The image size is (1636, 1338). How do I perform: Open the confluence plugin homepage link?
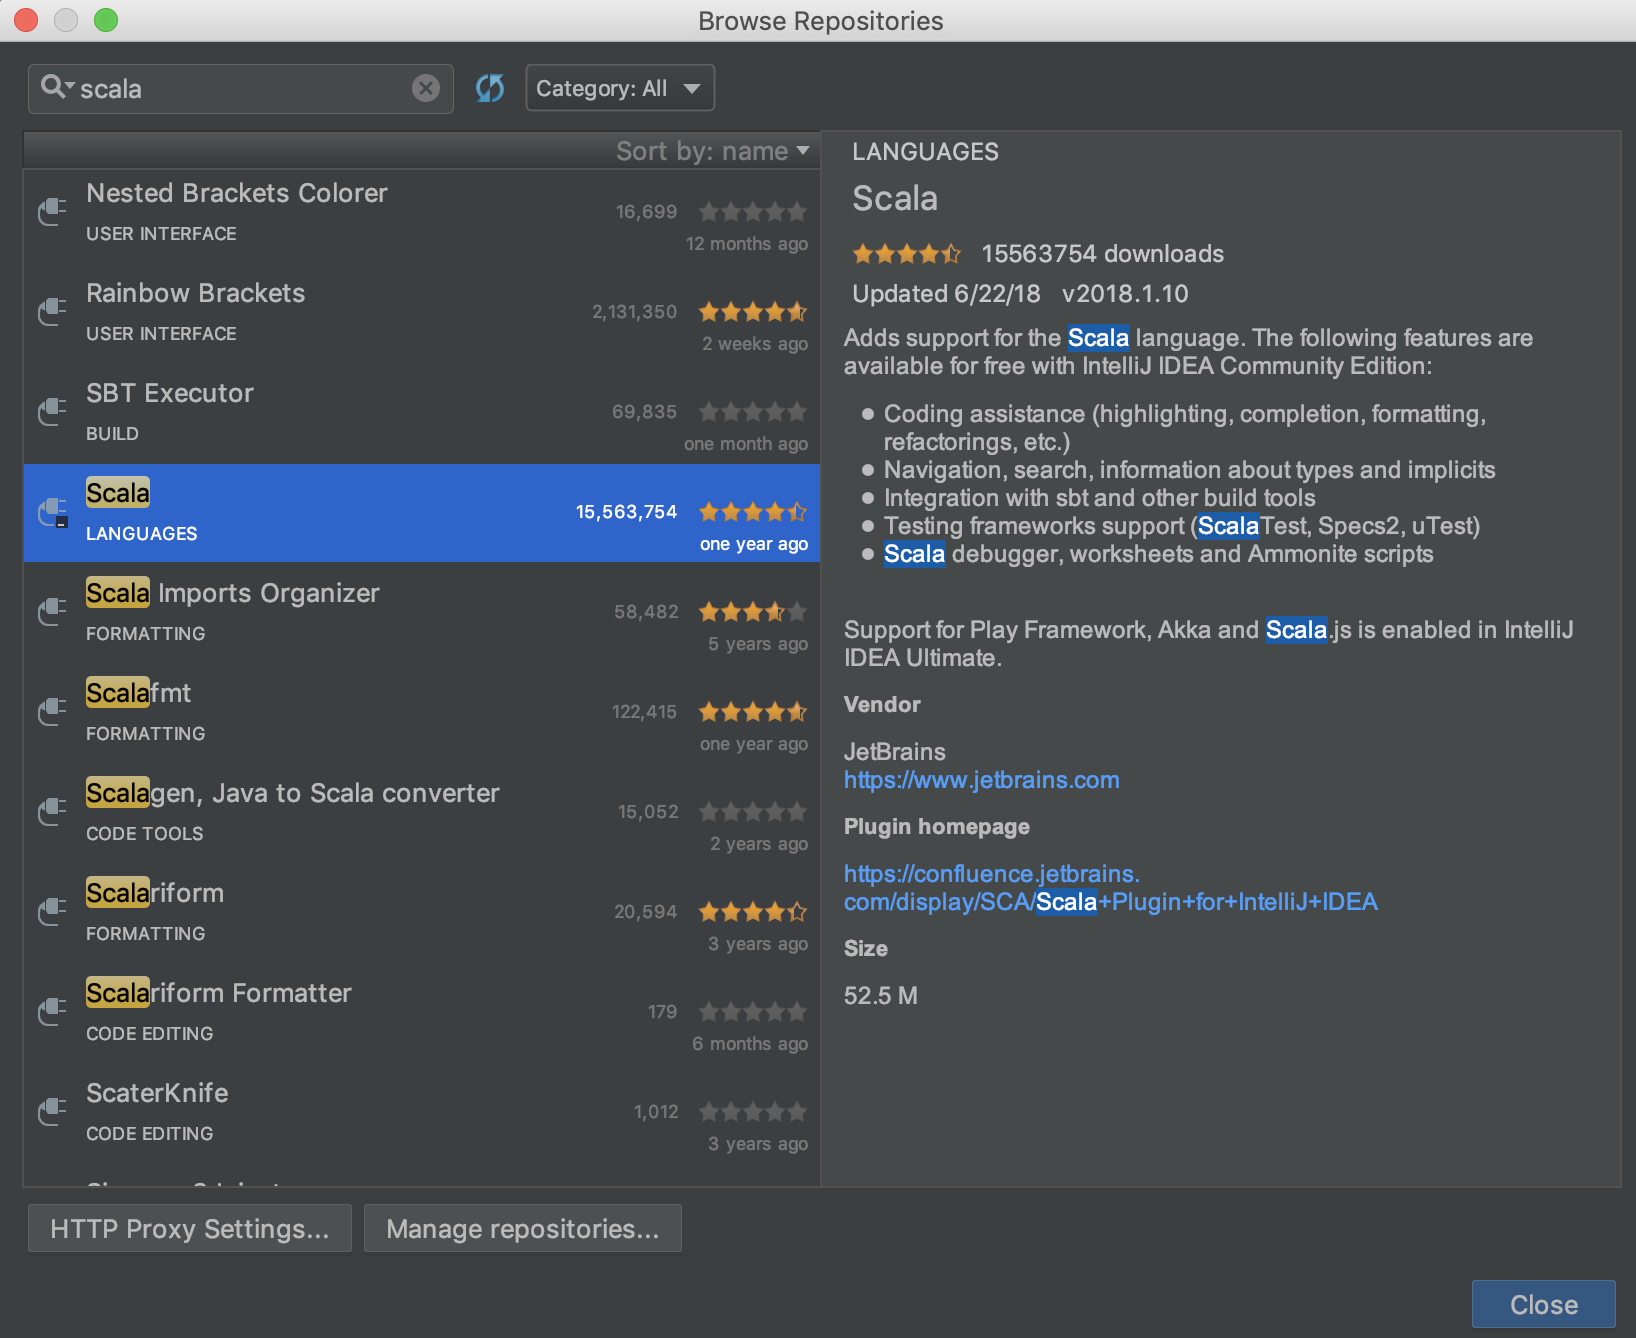[x=1110, y=888]
